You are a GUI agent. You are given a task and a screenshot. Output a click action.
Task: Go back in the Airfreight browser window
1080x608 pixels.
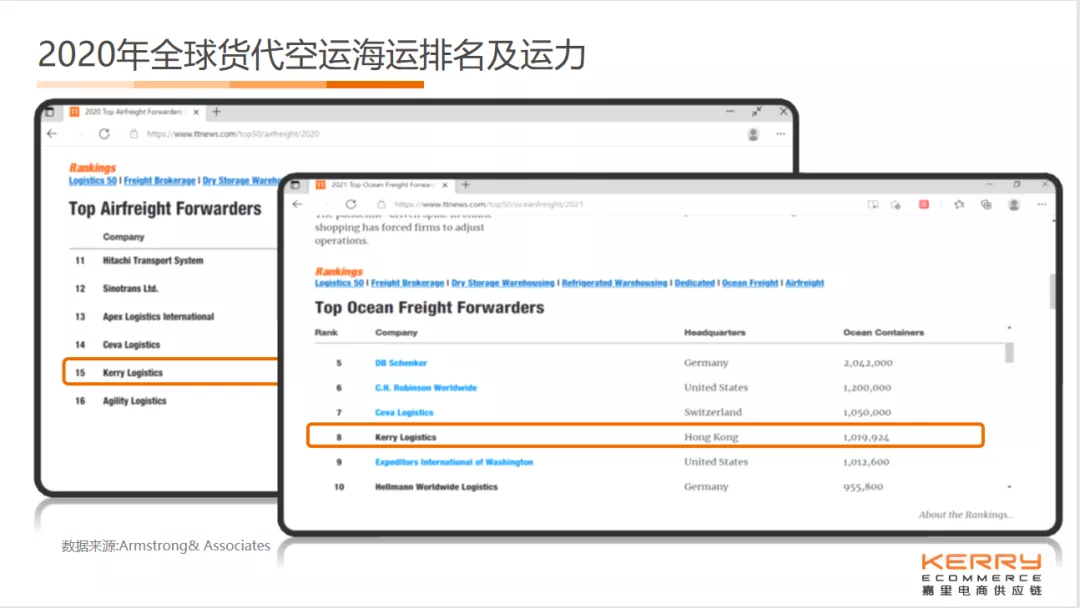point(52,134)
